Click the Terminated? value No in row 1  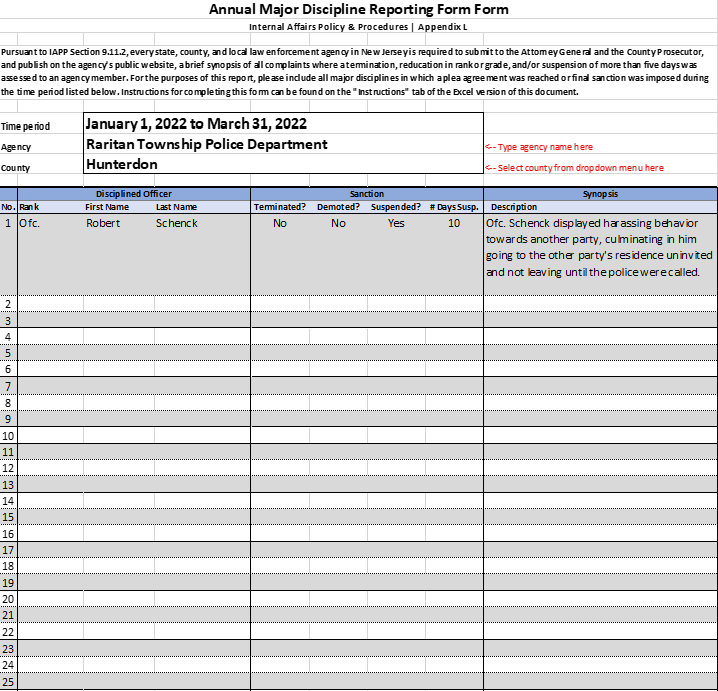coord(280,223)
